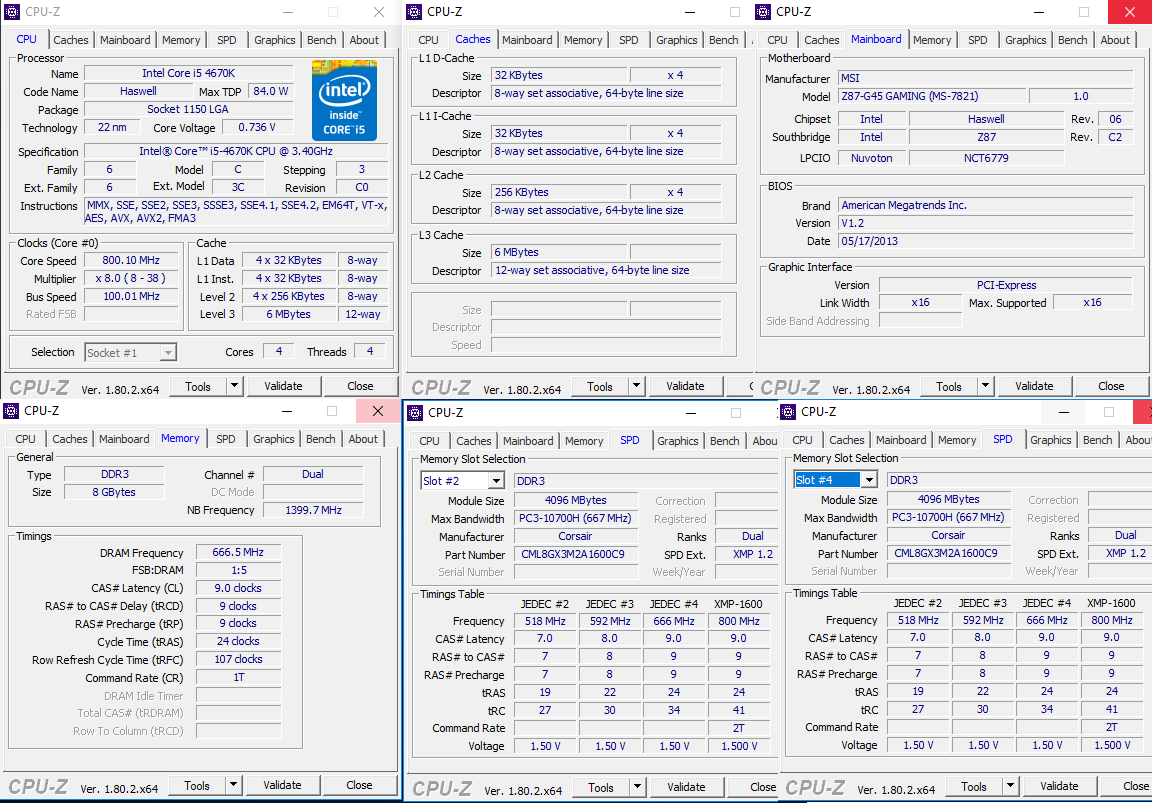Minimize the Memory CPU-Z window

point(287,411)
